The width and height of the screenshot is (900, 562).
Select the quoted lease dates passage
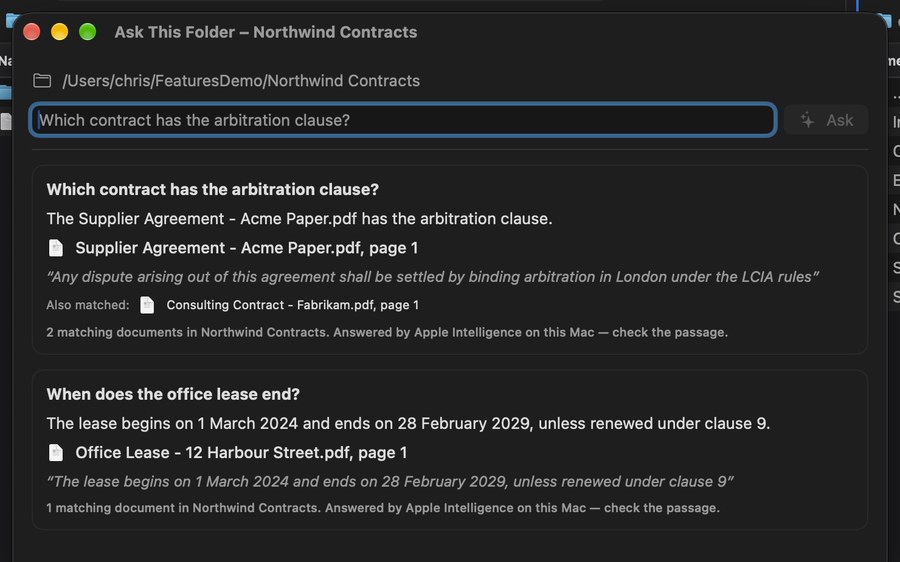[x=390, y=482]
